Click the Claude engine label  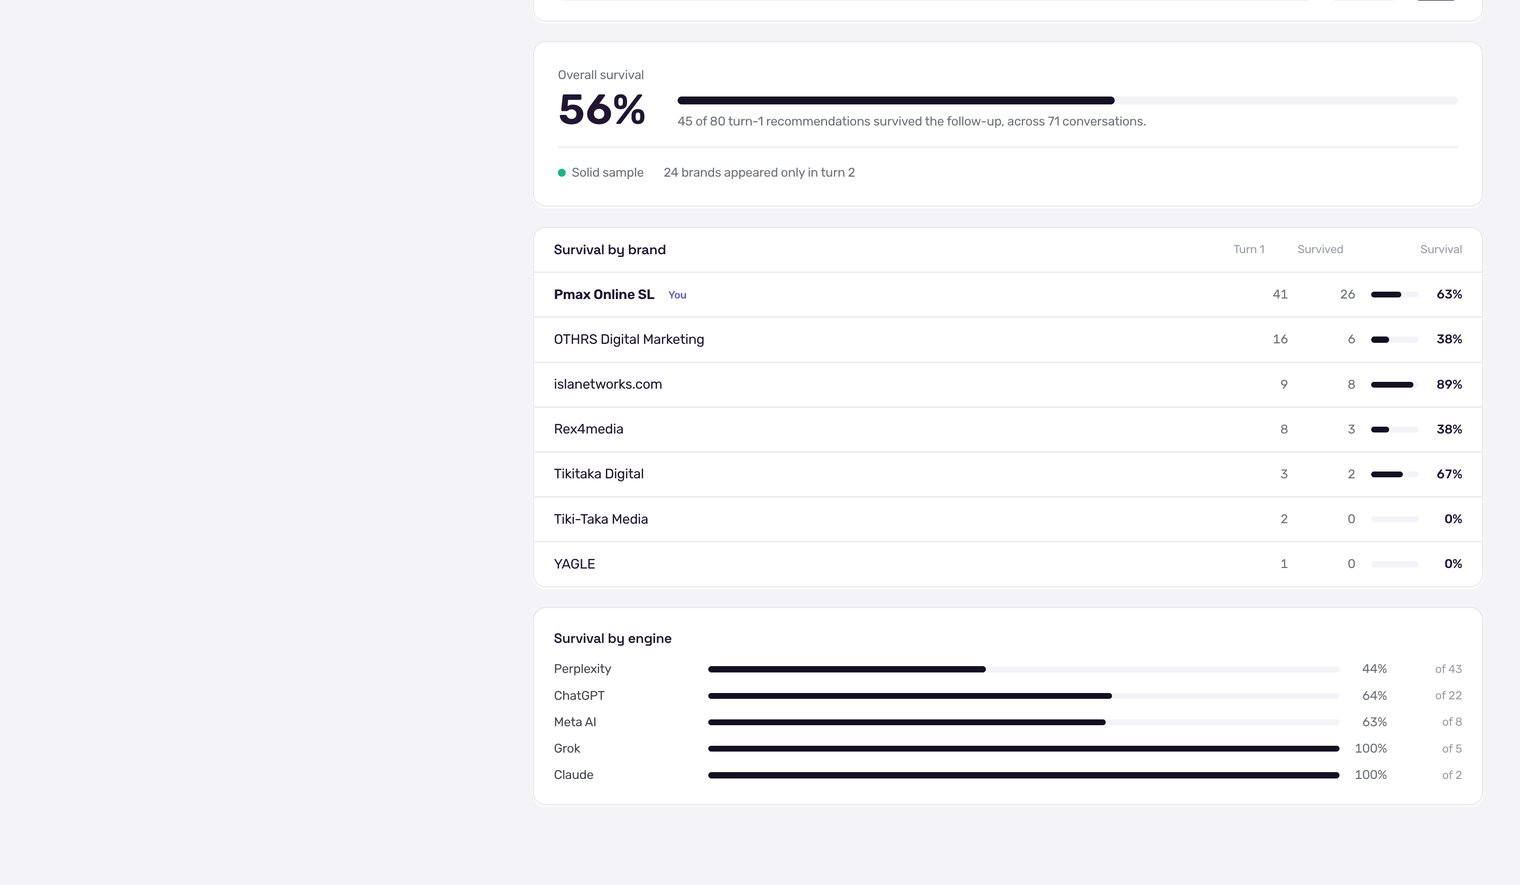574,775
